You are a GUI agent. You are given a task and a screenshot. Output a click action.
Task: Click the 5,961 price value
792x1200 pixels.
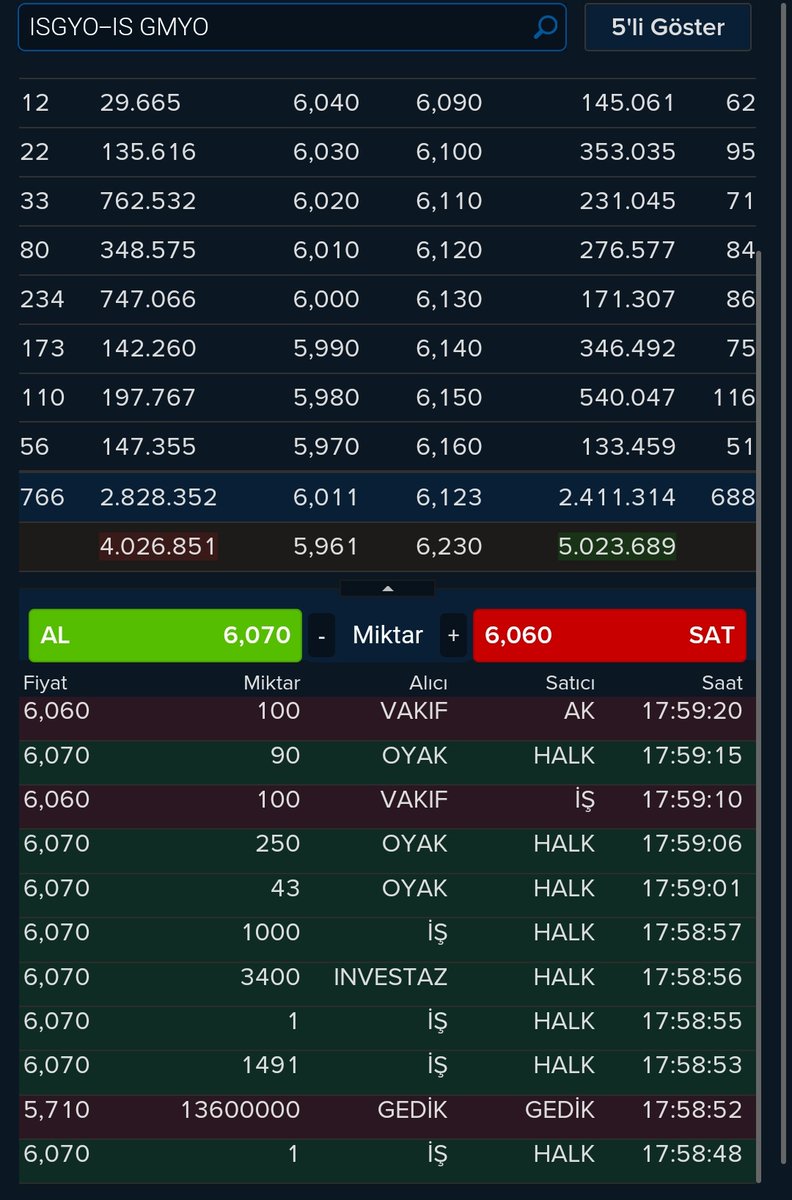click(326, 547)
